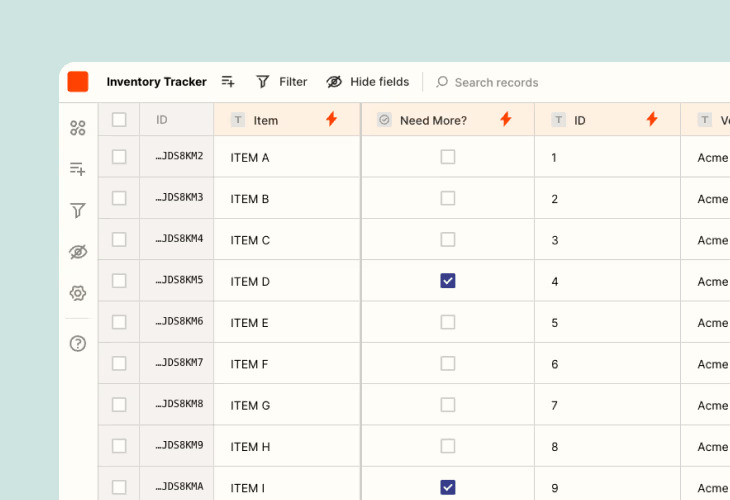This screenshot has width=730, height=500.
Task: Click the funnel icon in top toolbar
Action: coord(263,82)
